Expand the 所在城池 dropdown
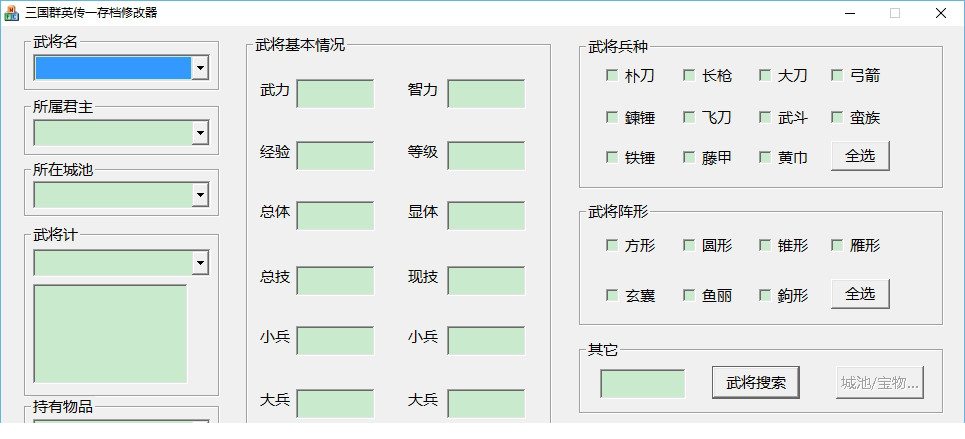965x439 pixels. 199,196
